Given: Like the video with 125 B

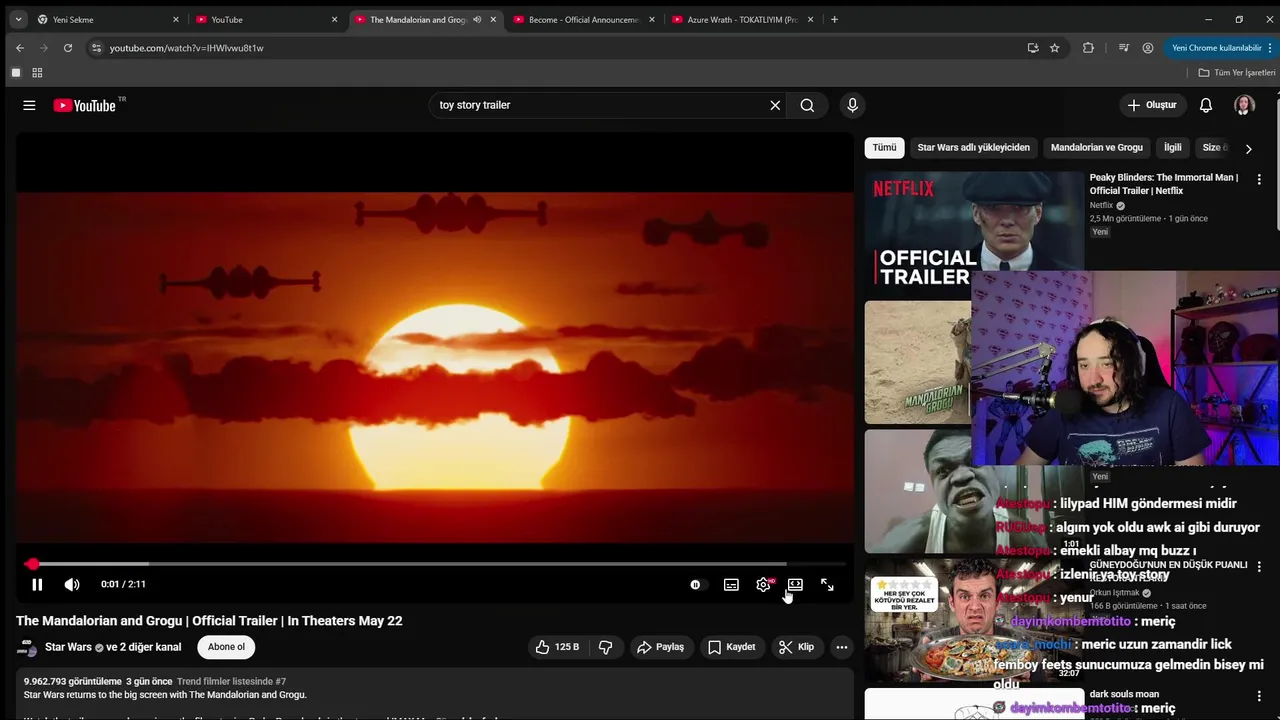Looking at the screenshot, I should [557, 647].
